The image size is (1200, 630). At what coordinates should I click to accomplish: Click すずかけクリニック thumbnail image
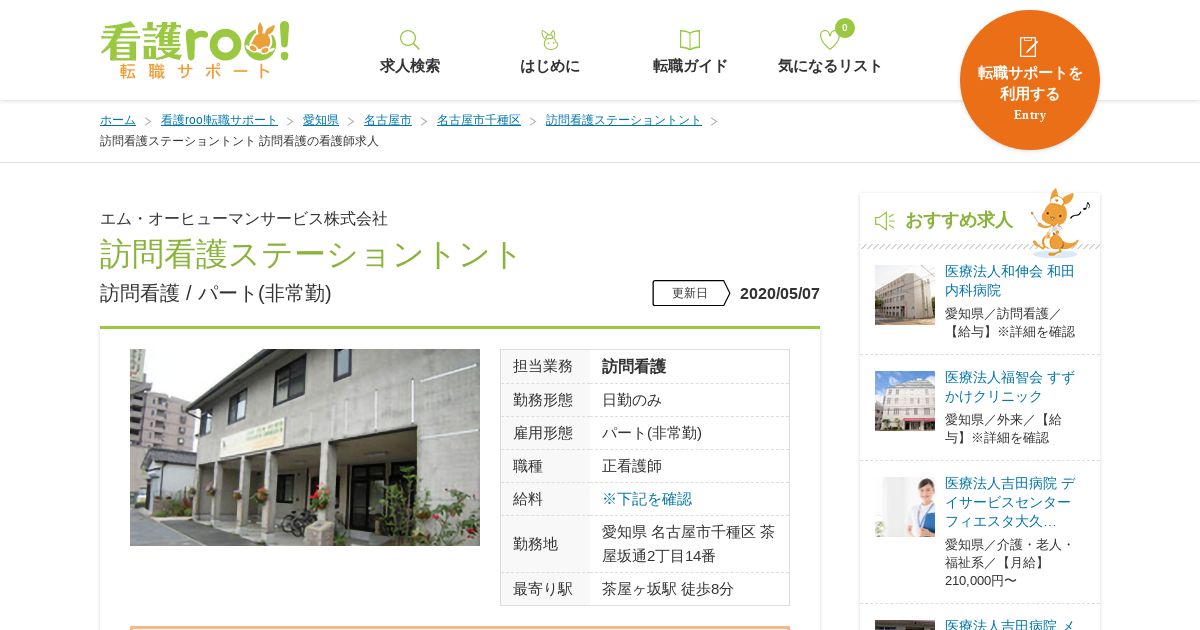(905, 401)
